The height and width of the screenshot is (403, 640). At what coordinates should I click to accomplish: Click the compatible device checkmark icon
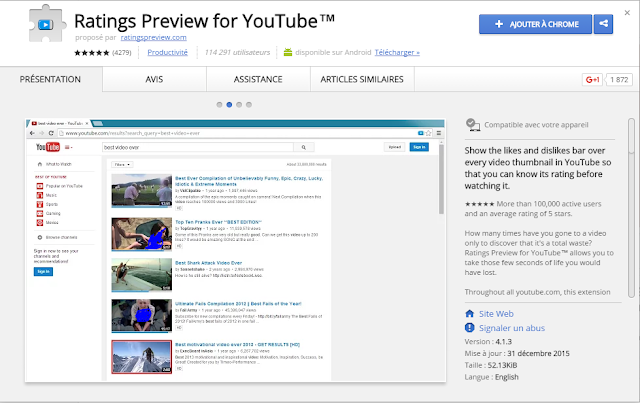tap(473, 125)
